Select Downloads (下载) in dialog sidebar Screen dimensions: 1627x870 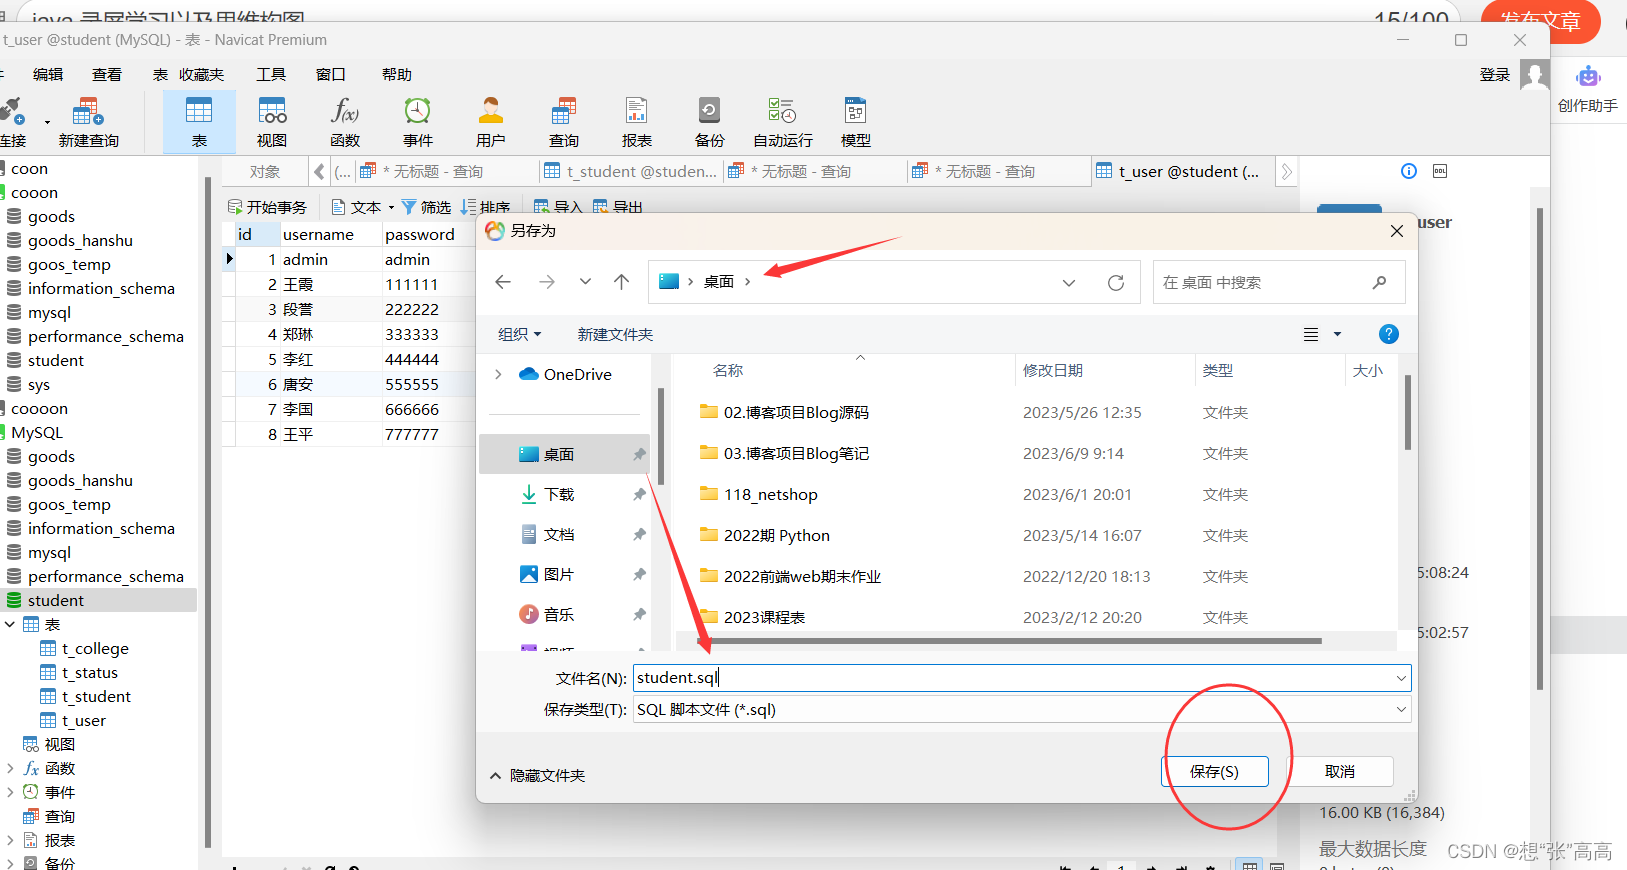[x=559, y=494]
